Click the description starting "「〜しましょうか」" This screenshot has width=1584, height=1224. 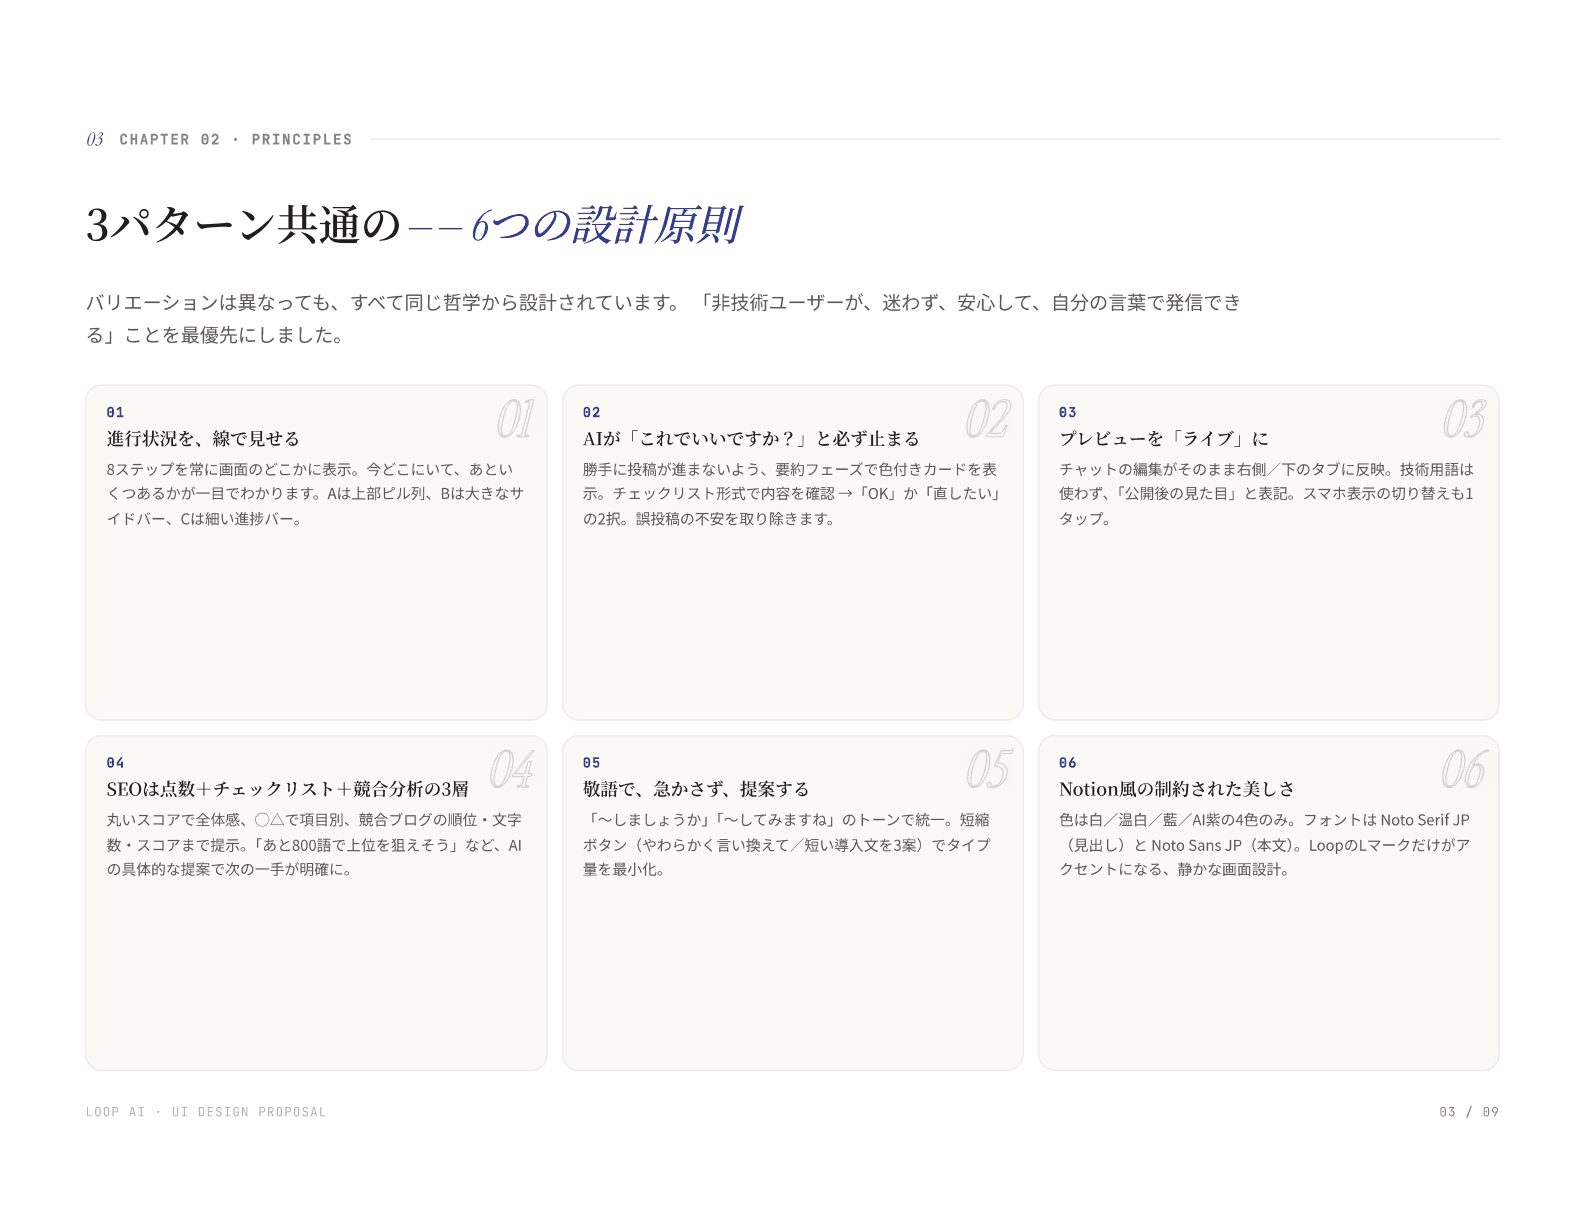click(x=787, y=845)
